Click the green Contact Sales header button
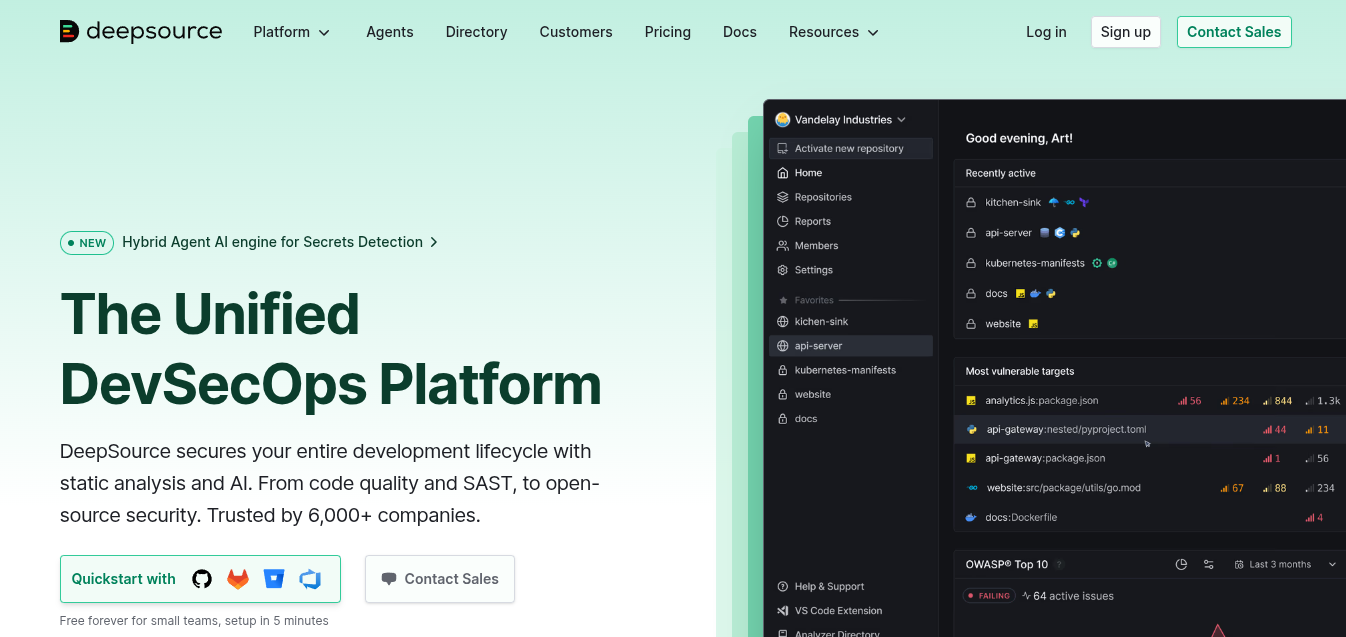 click(x=1234, y=32)
